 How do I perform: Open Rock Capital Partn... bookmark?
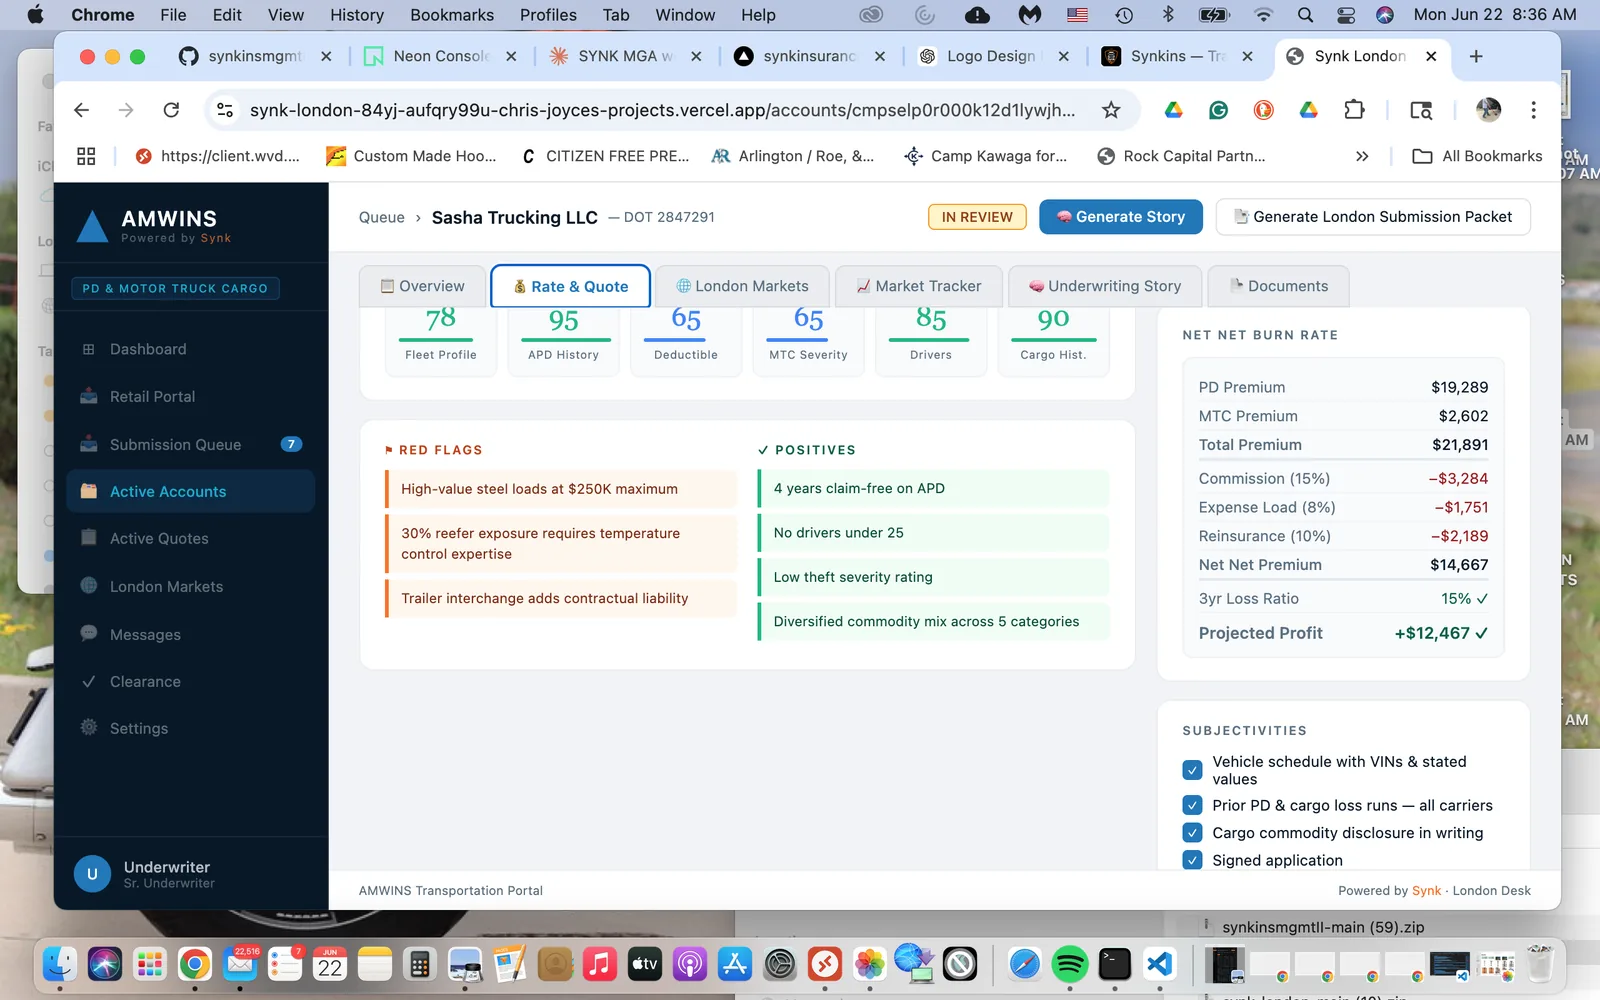coord(1181,156)
